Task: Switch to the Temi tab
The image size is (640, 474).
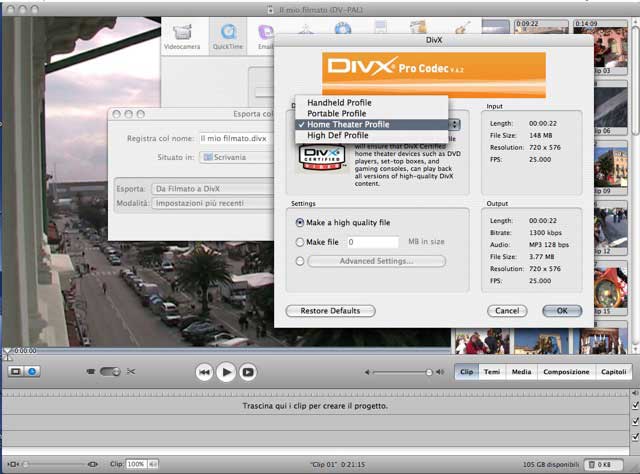Action: pos(492,372)
